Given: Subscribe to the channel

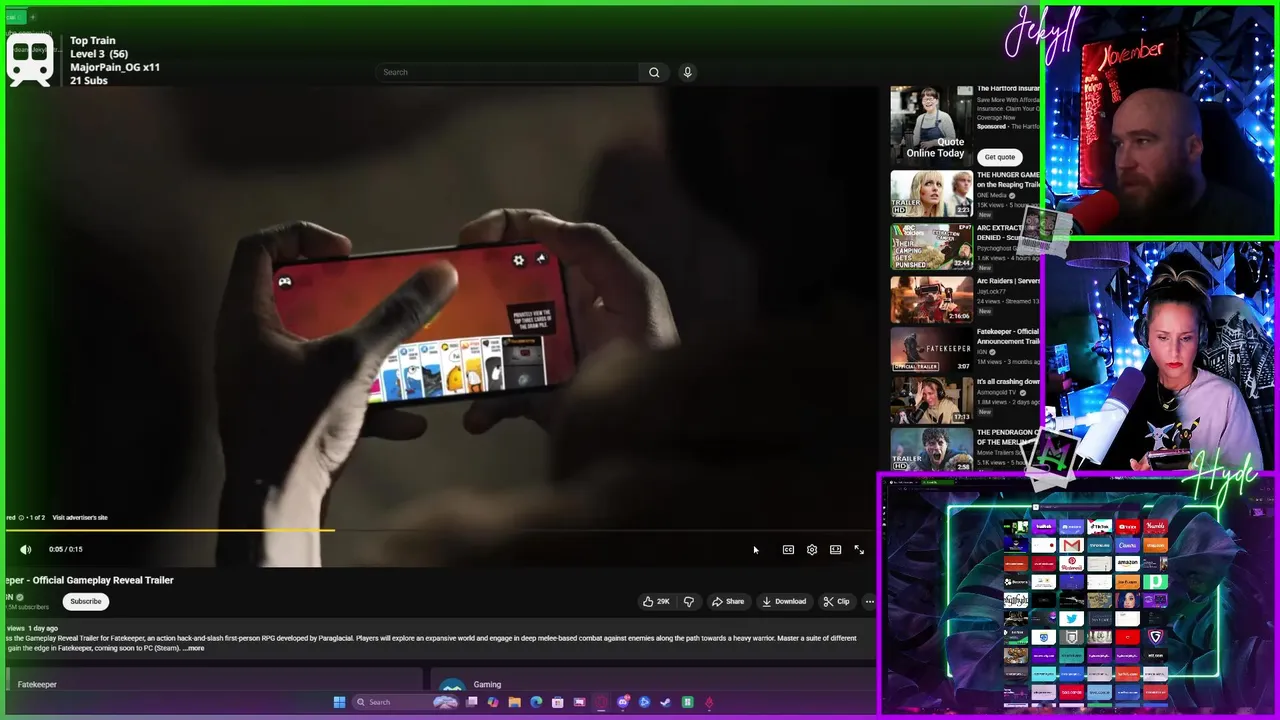Looking at the screenshot, I should tap(86, 601).
